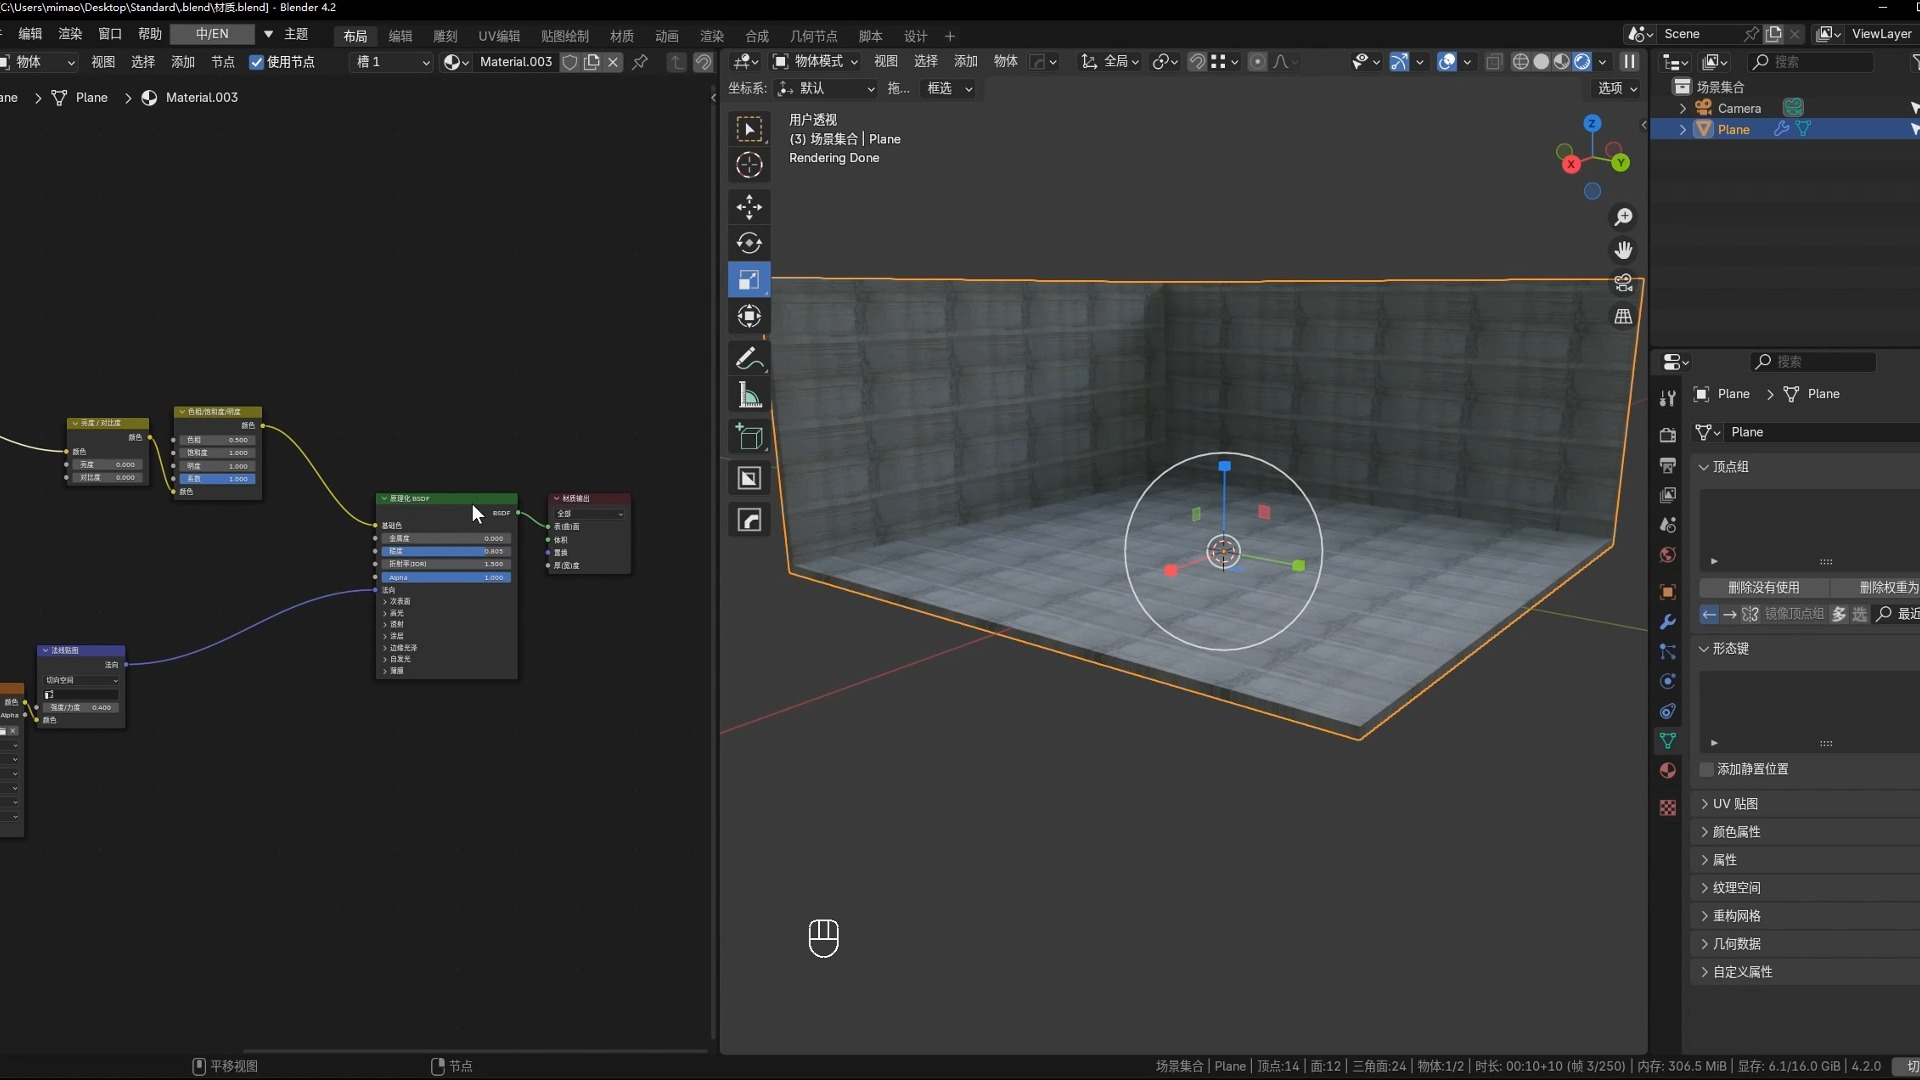The image size is (1920, 1080).
Task: Select the Move tool in the viewport toolbar
Action: pos(749,207)
